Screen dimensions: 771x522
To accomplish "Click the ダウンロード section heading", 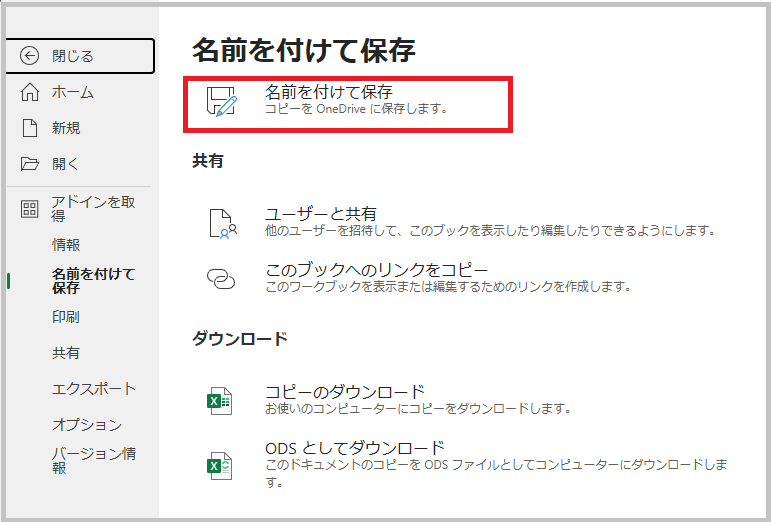I will click(240, 339).
